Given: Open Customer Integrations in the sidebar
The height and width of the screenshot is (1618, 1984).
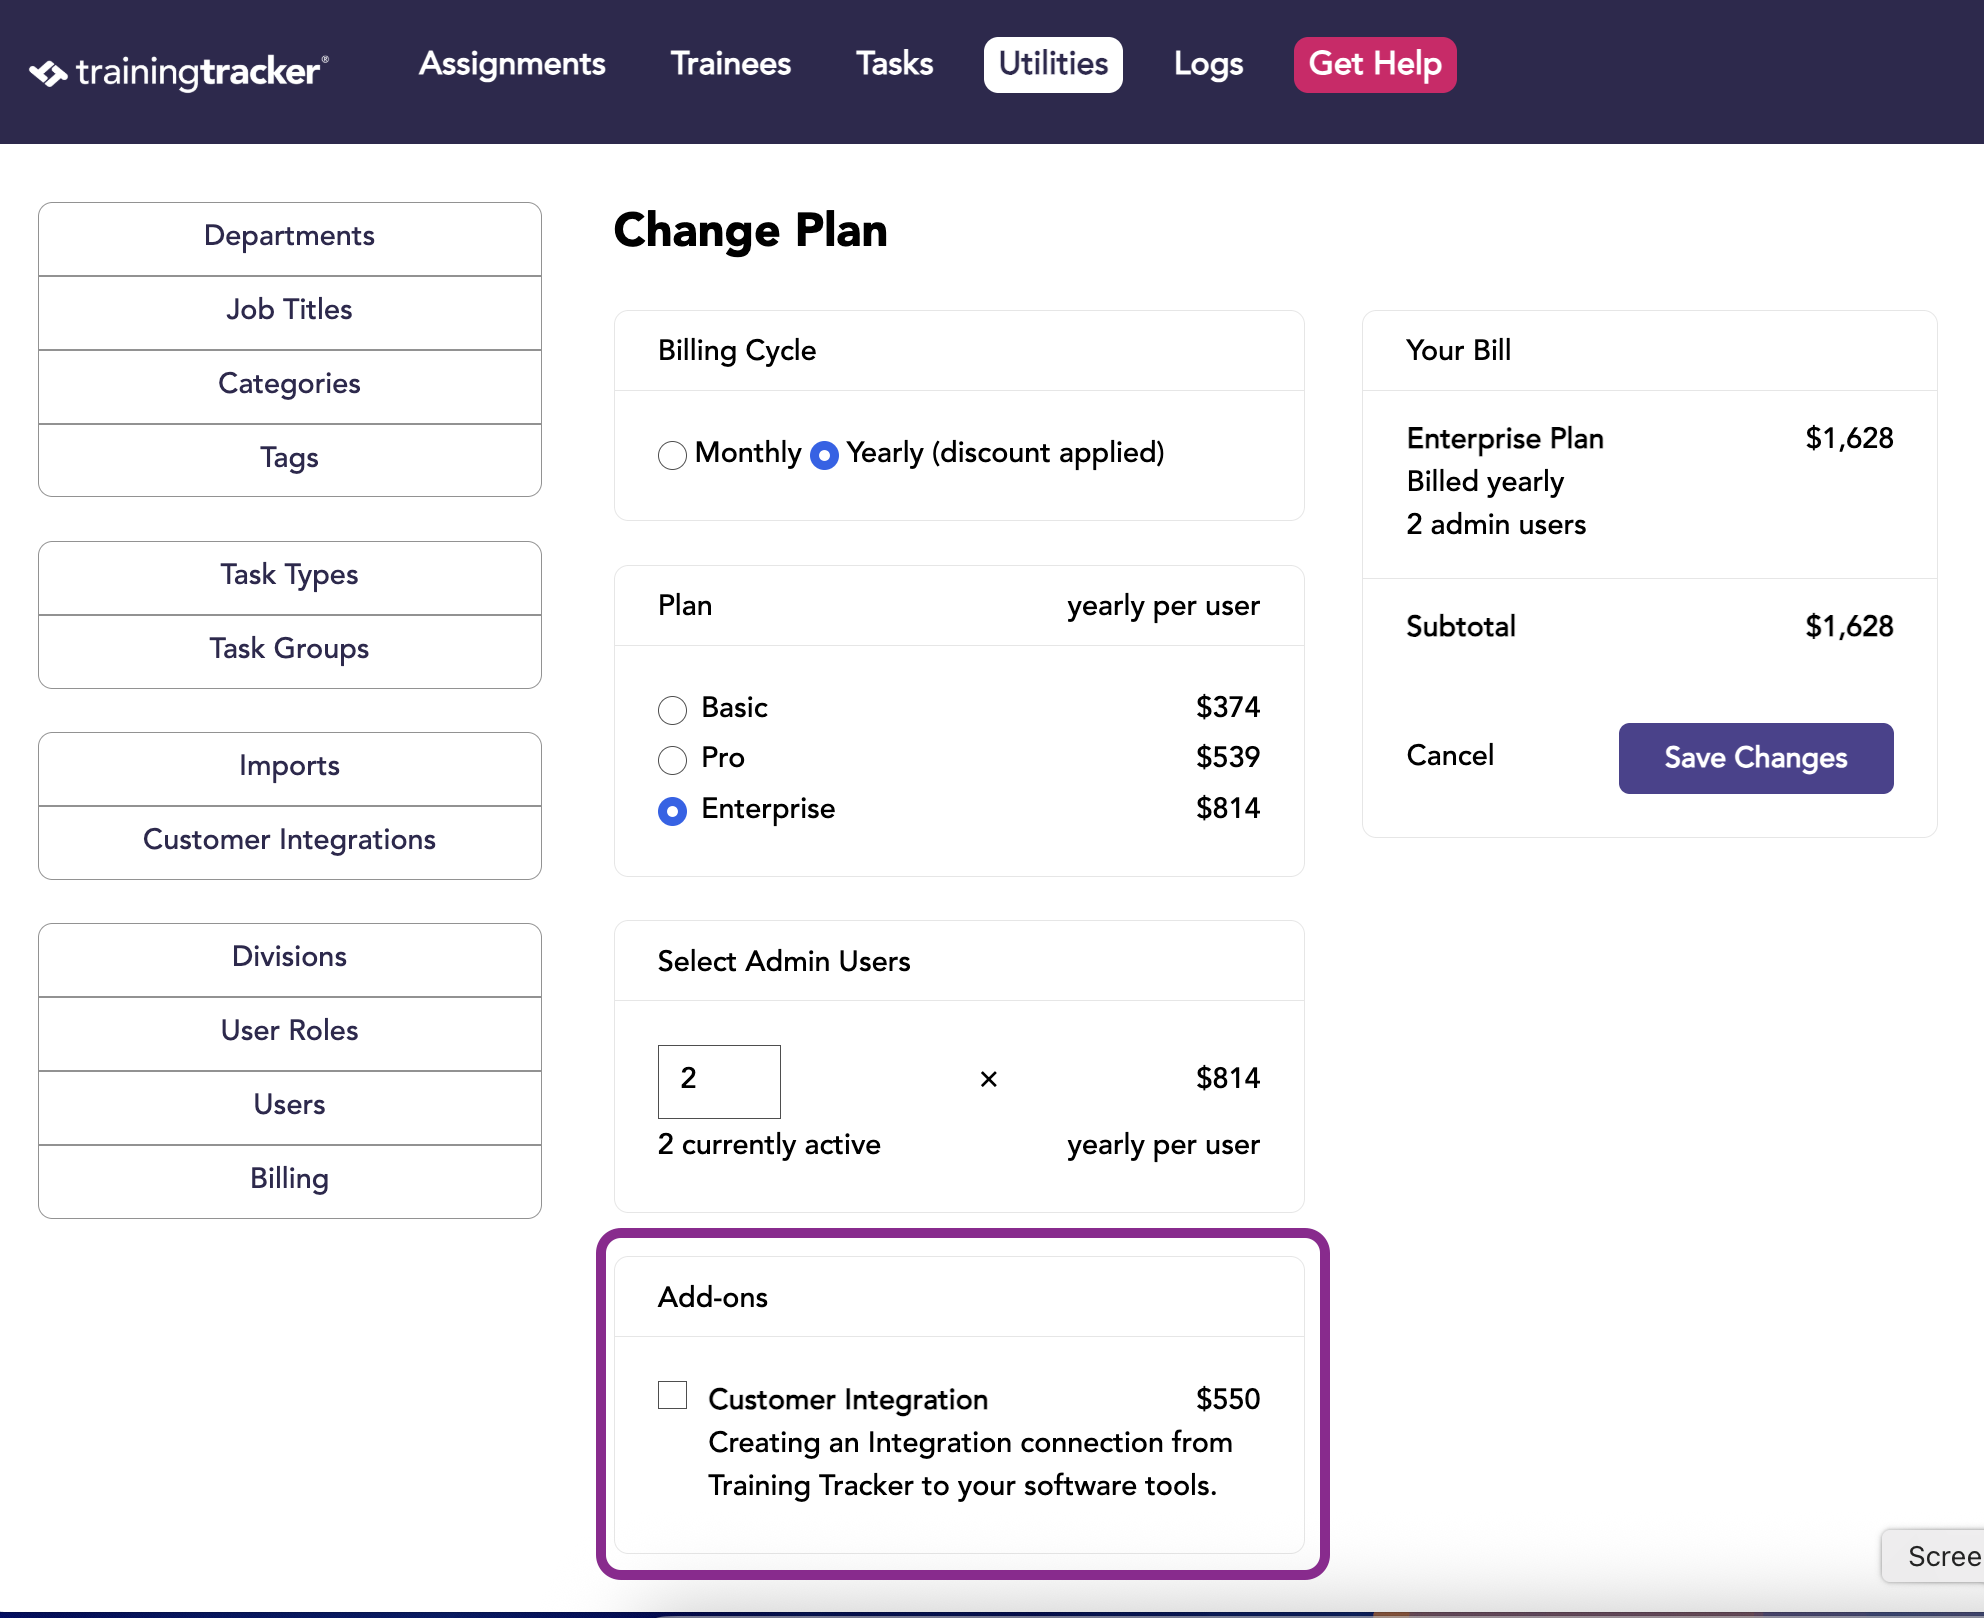Looking at the screenshot, I should click(290, 841).
